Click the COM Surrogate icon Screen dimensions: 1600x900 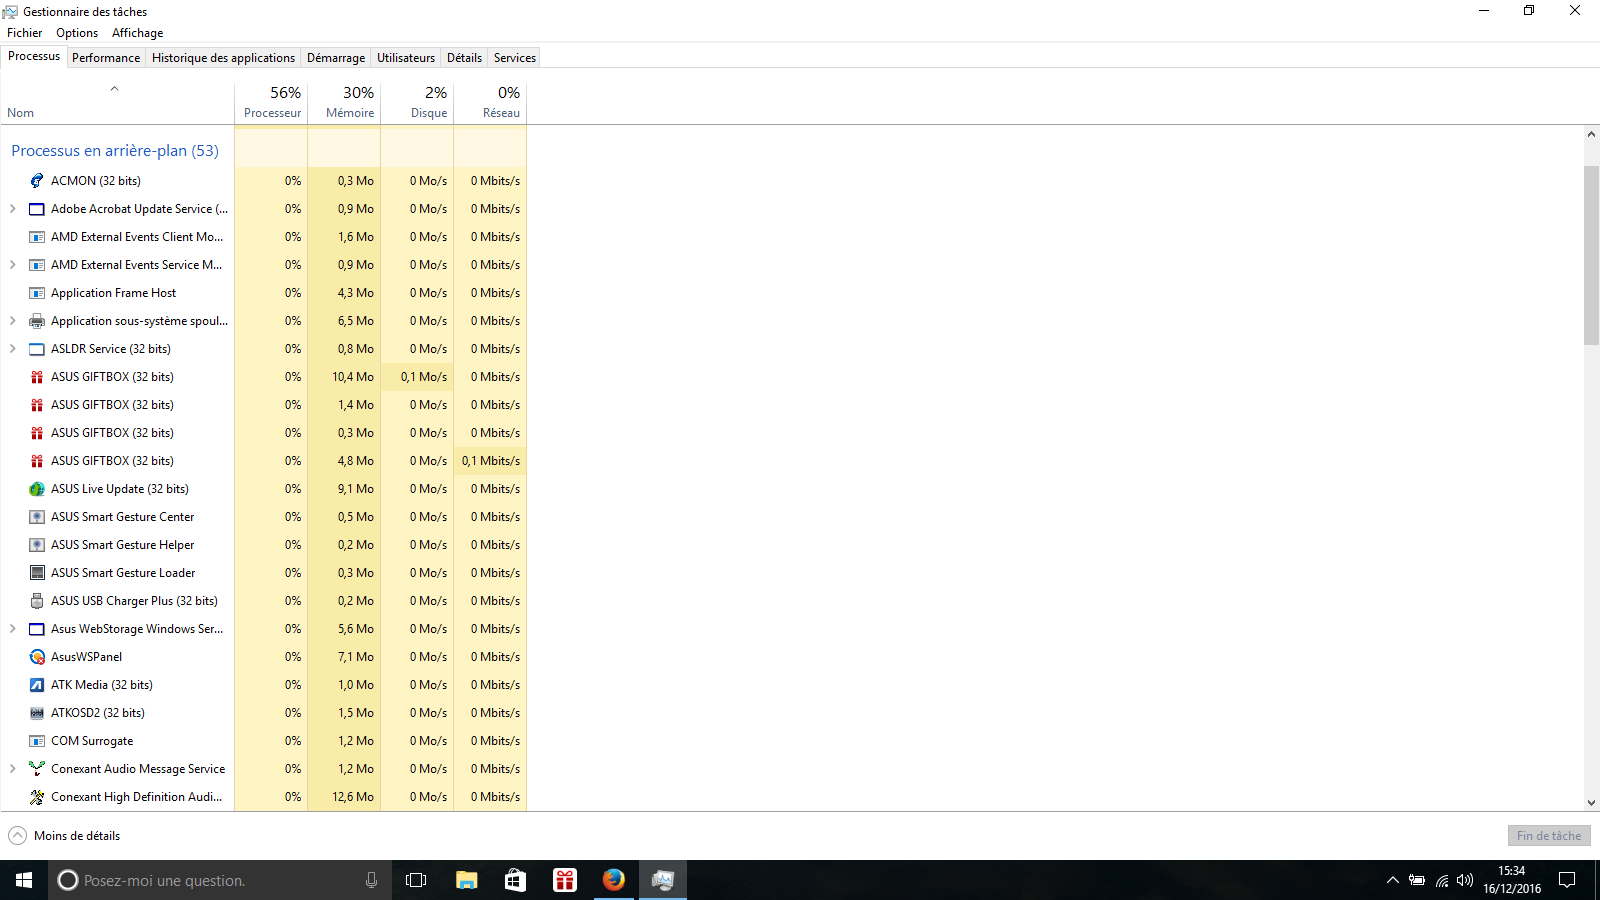pos(37,741)
